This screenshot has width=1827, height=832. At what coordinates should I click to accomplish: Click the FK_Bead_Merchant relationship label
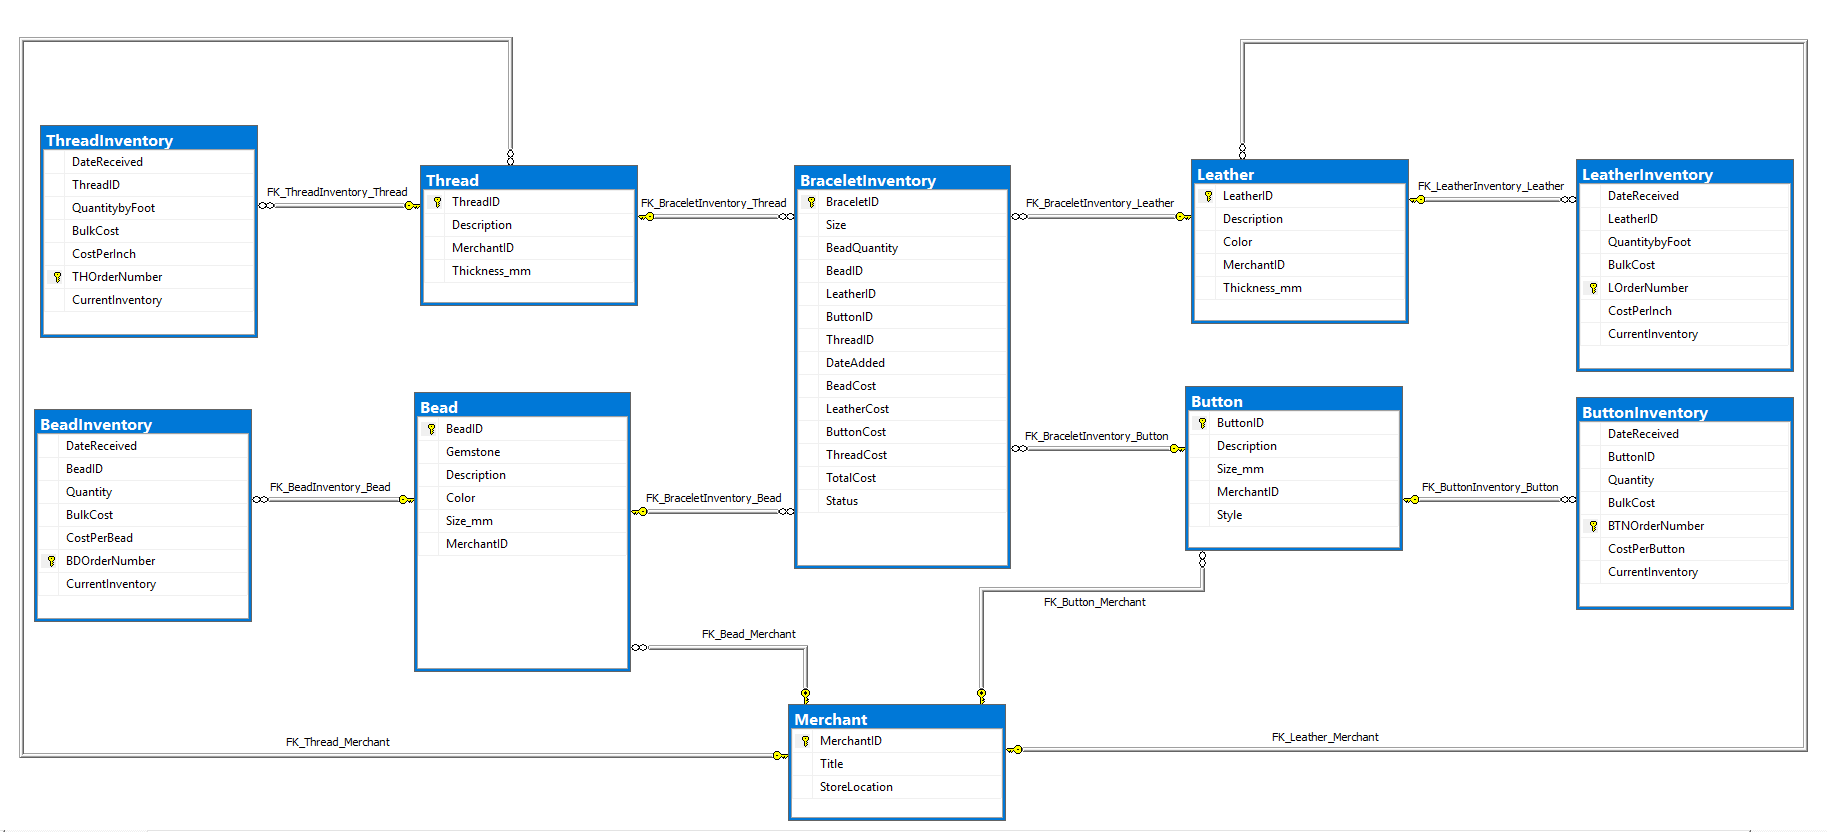pyautogui.click(x=748, y=634)
